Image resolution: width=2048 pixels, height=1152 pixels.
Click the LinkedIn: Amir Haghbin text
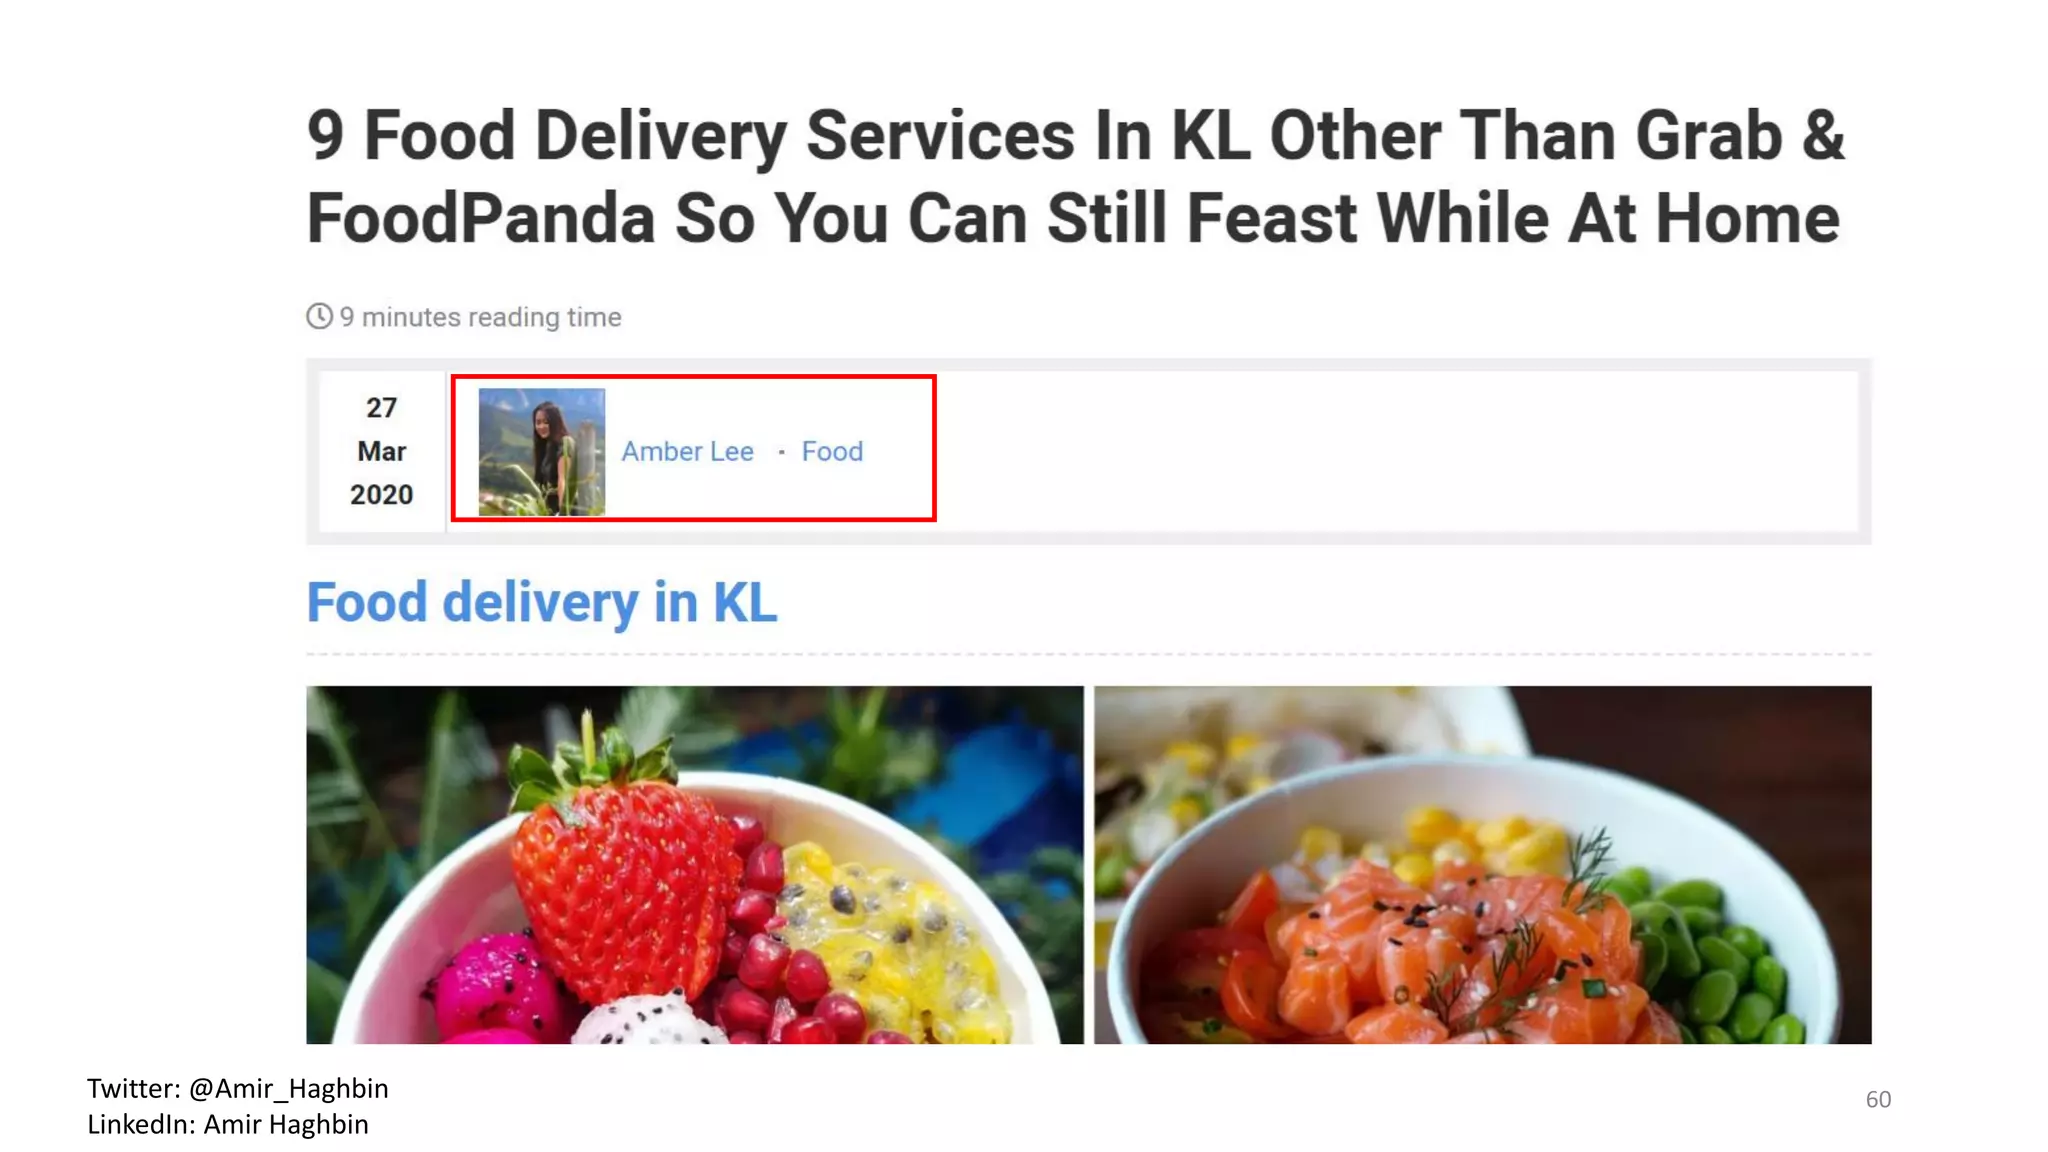point(228,1124)
